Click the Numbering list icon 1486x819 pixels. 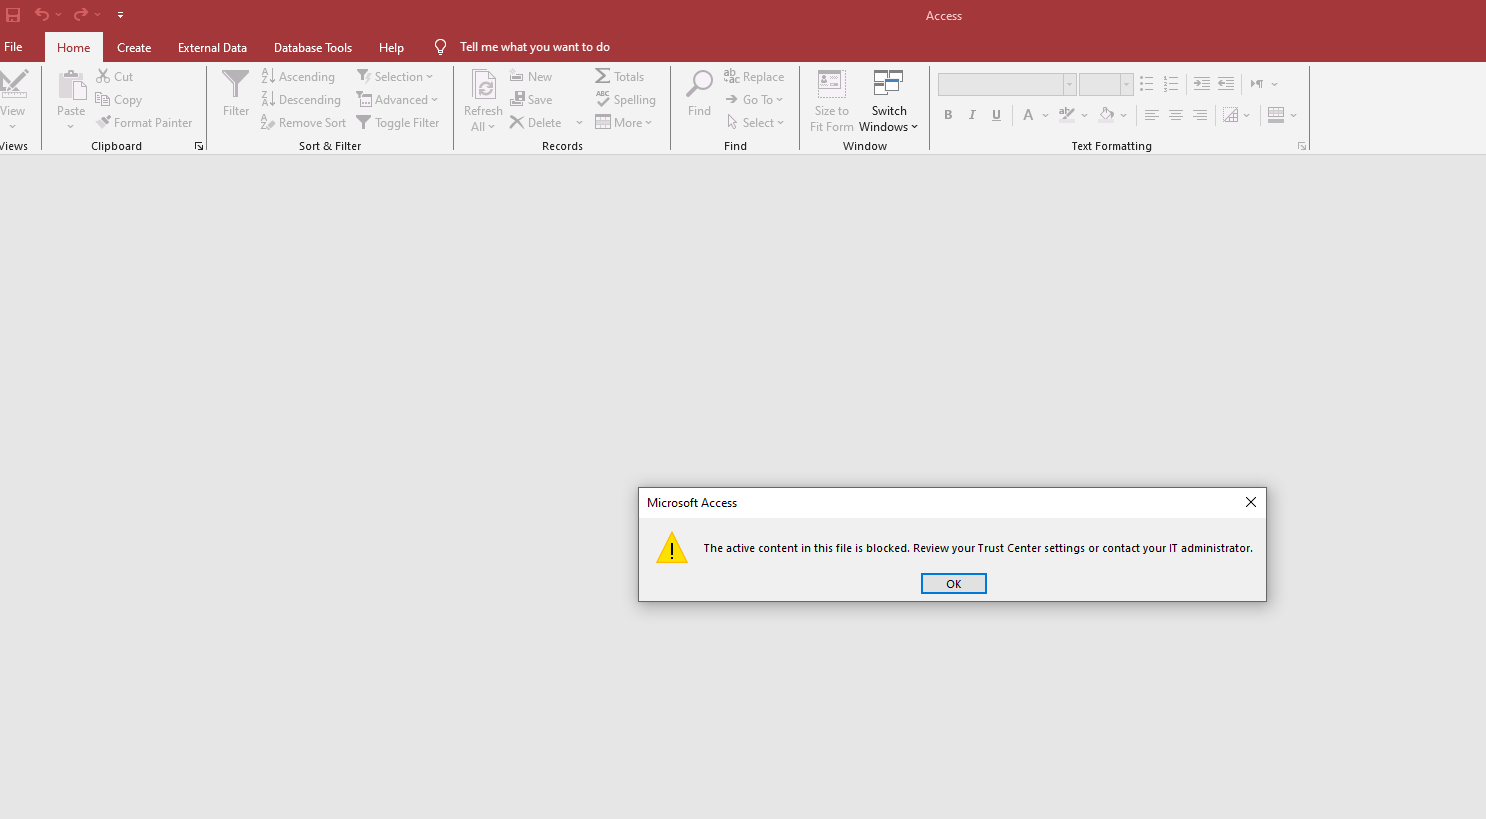click(1171, 84)
